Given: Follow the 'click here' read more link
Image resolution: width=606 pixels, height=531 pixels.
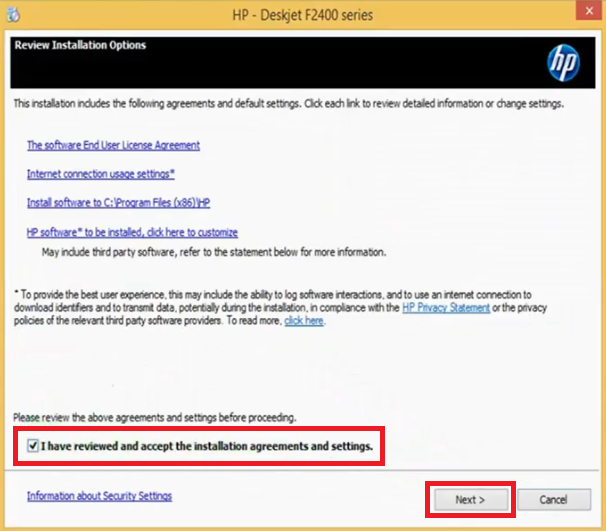Looking at the screenshot, I should tap(304, 321).
